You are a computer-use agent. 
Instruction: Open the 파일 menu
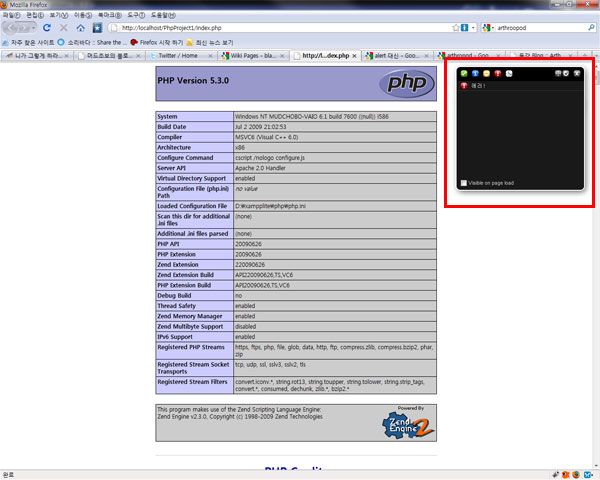(x=11, y=15)
